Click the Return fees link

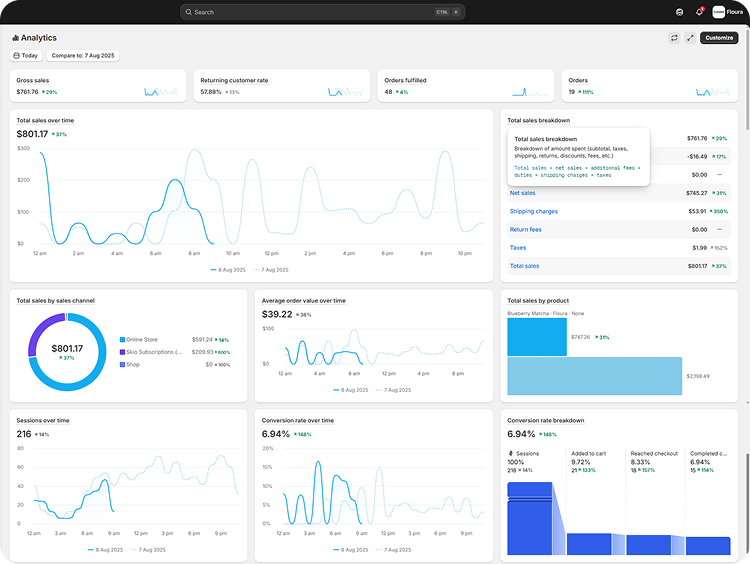pyautogui.click(x=526, y=230)
